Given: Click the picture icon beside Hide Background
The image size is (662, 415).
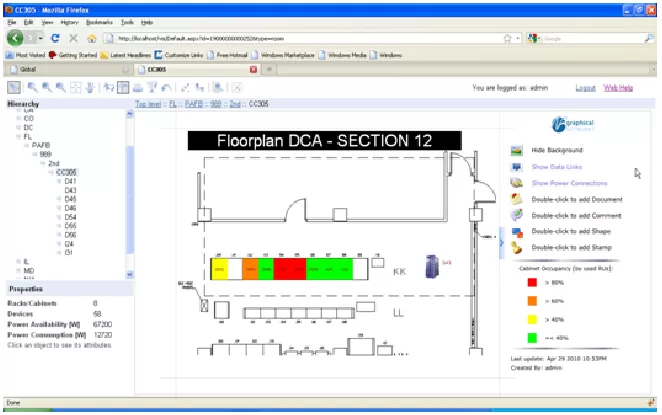Looking at the screenshot, I should (x=516, y=150).
